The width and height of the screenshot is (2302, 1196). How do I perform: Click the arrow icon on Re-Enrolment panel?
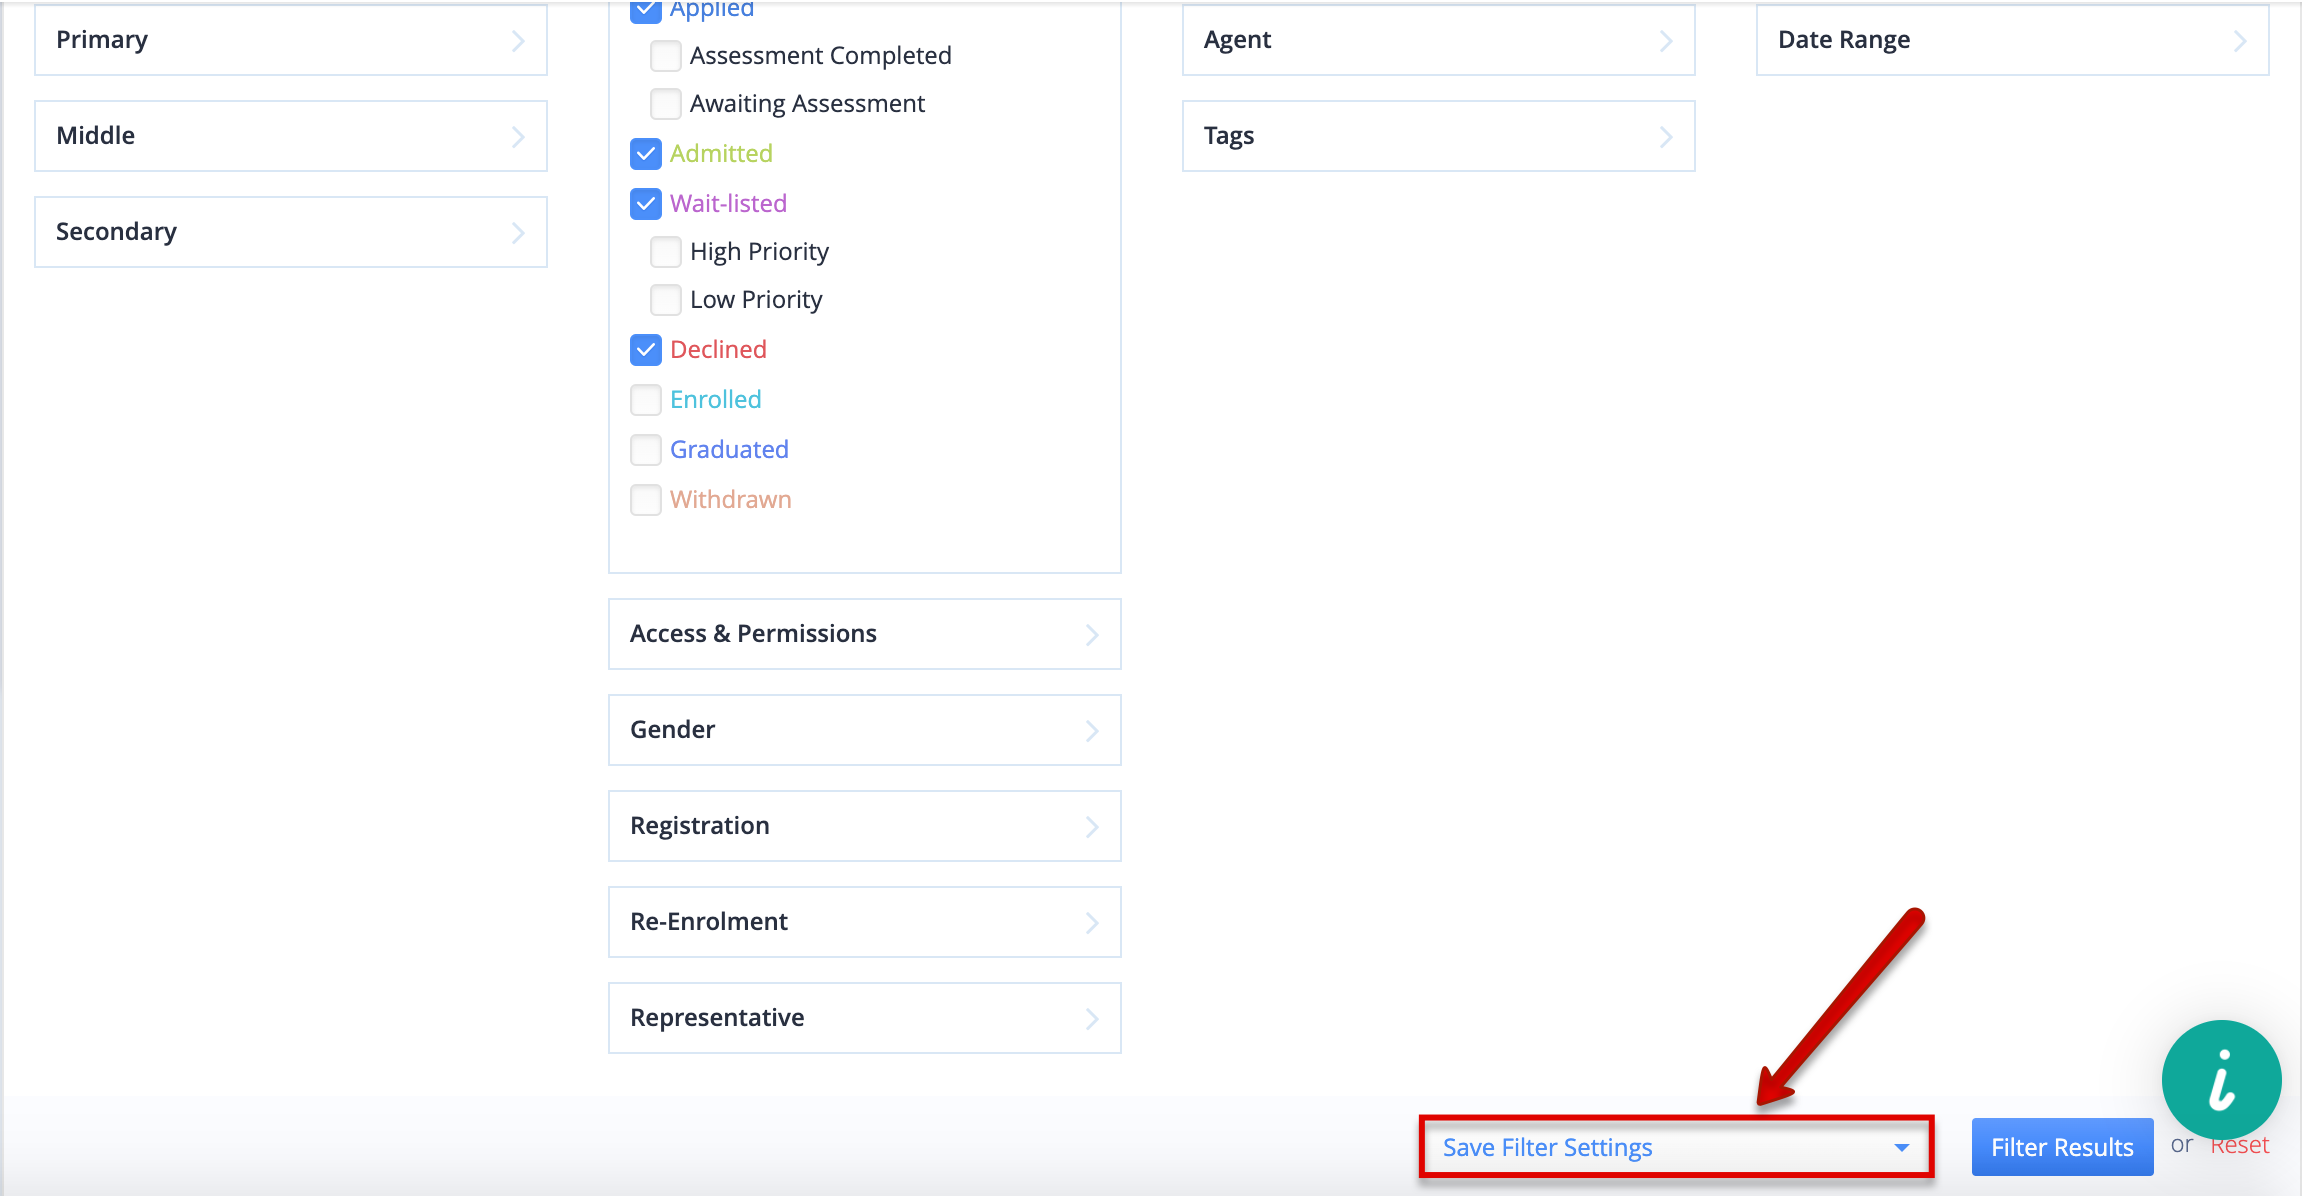(x=1092, y=923)
